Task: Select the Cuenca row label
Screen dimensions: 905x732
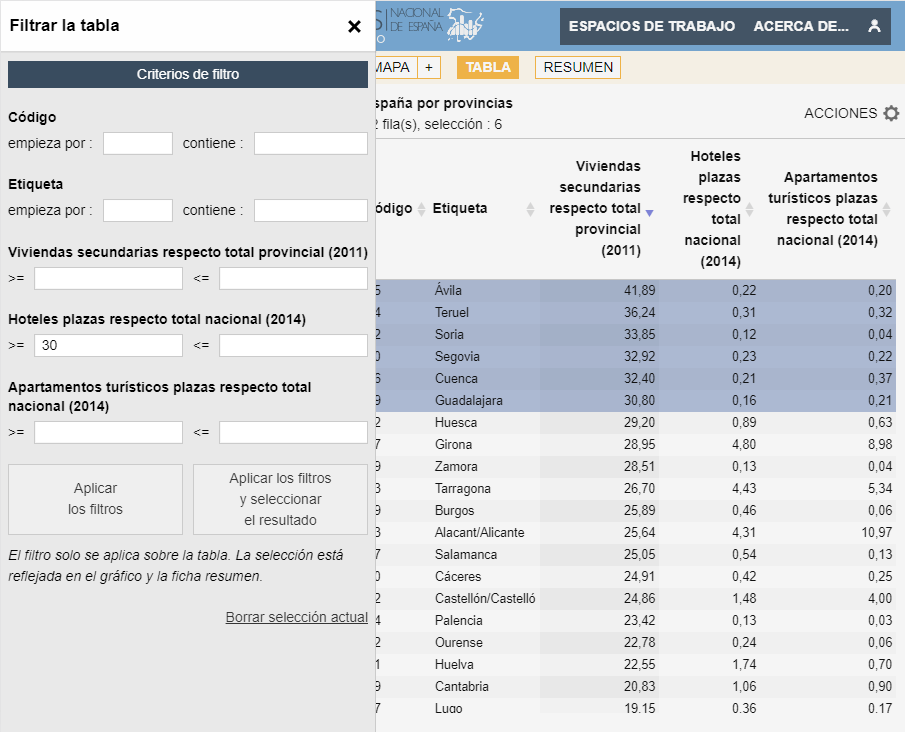Action: click(457, 378)
